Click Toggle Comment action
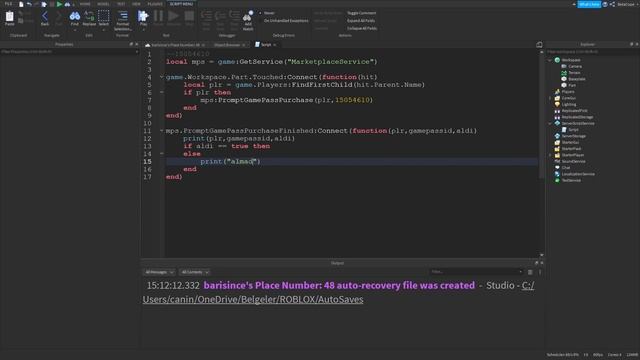Viewport: 640px width, 360px height. coord(362,13)
